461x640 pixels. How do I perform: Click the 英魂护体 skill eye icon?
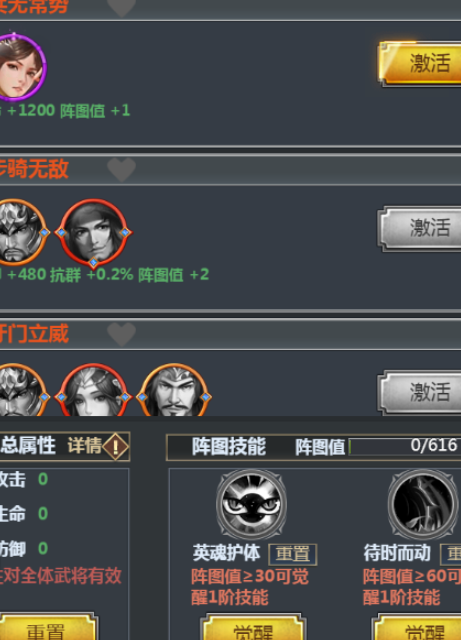[x=251, y=504]
